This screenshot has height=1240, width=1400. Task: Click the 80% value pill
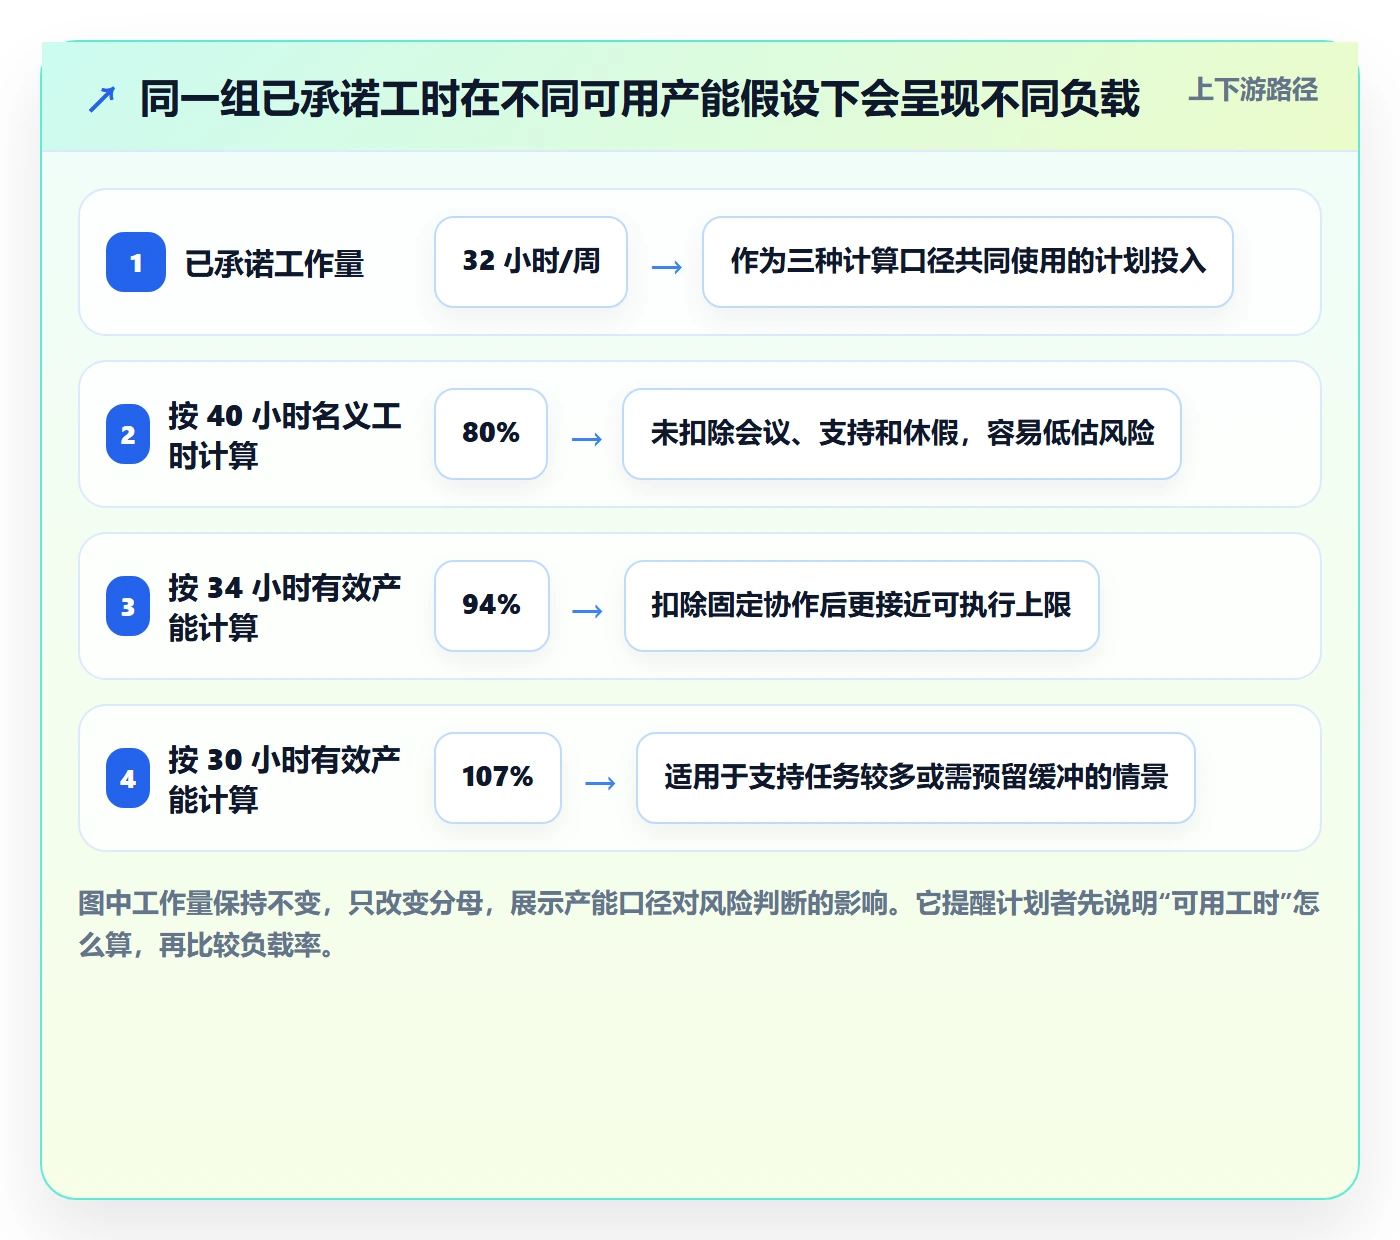pyautogui.click(x=491, y=434)
